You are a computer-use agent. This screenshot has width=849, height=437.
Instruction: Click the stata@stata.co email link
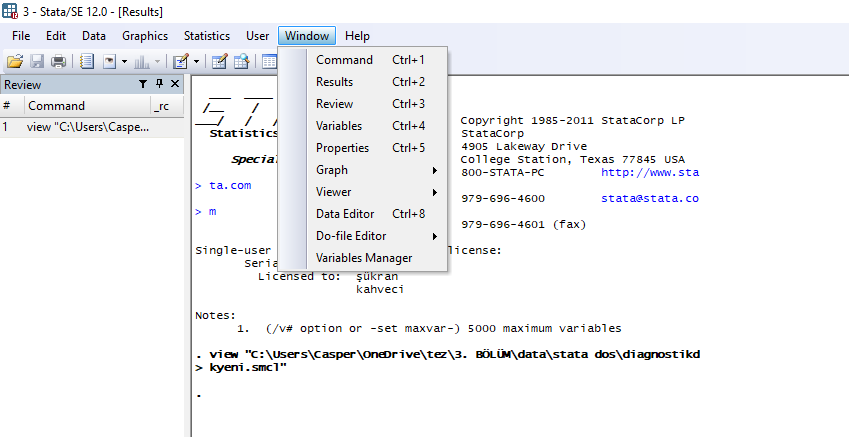[x=650, y=199]
